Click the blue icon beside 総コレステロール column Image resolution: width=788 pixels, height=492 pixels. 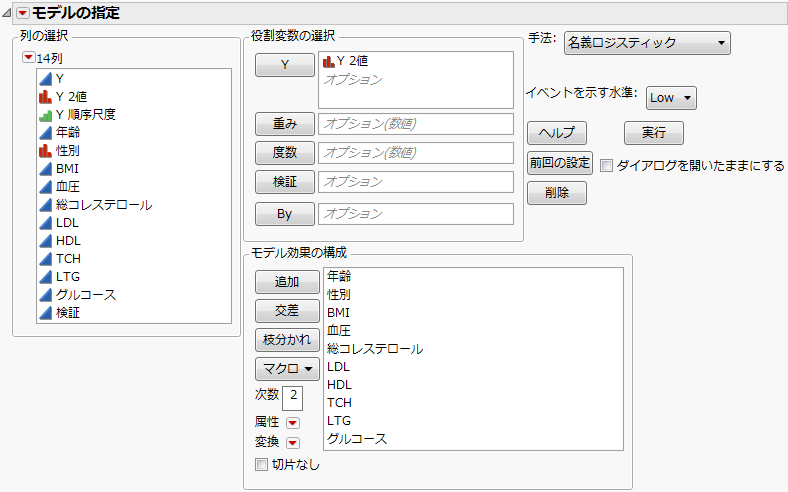point(45,205)
